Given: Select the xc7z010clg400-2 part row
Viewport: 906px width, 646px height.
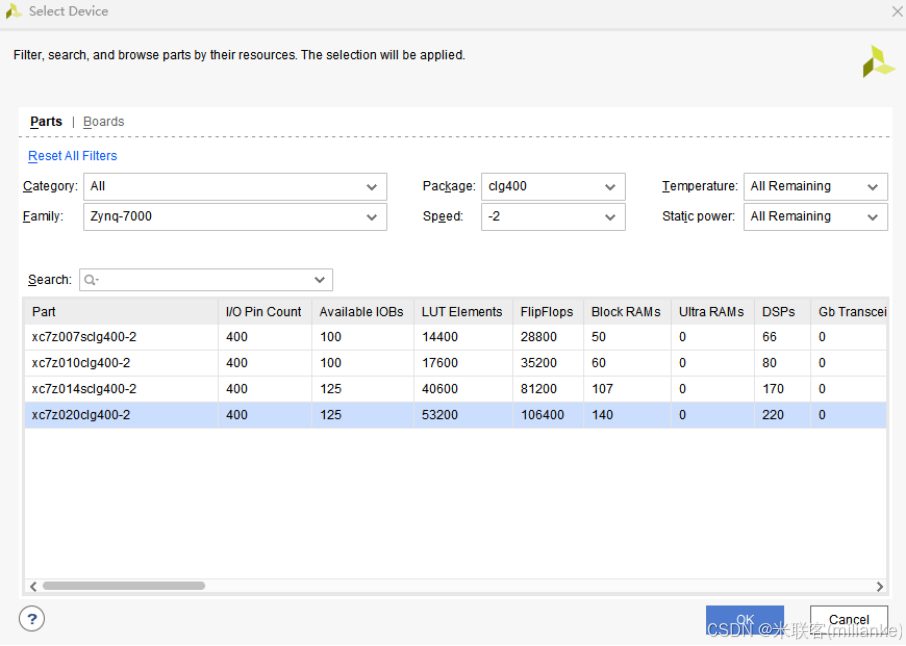Looking at the screenshot, I should tap(455, 363).
